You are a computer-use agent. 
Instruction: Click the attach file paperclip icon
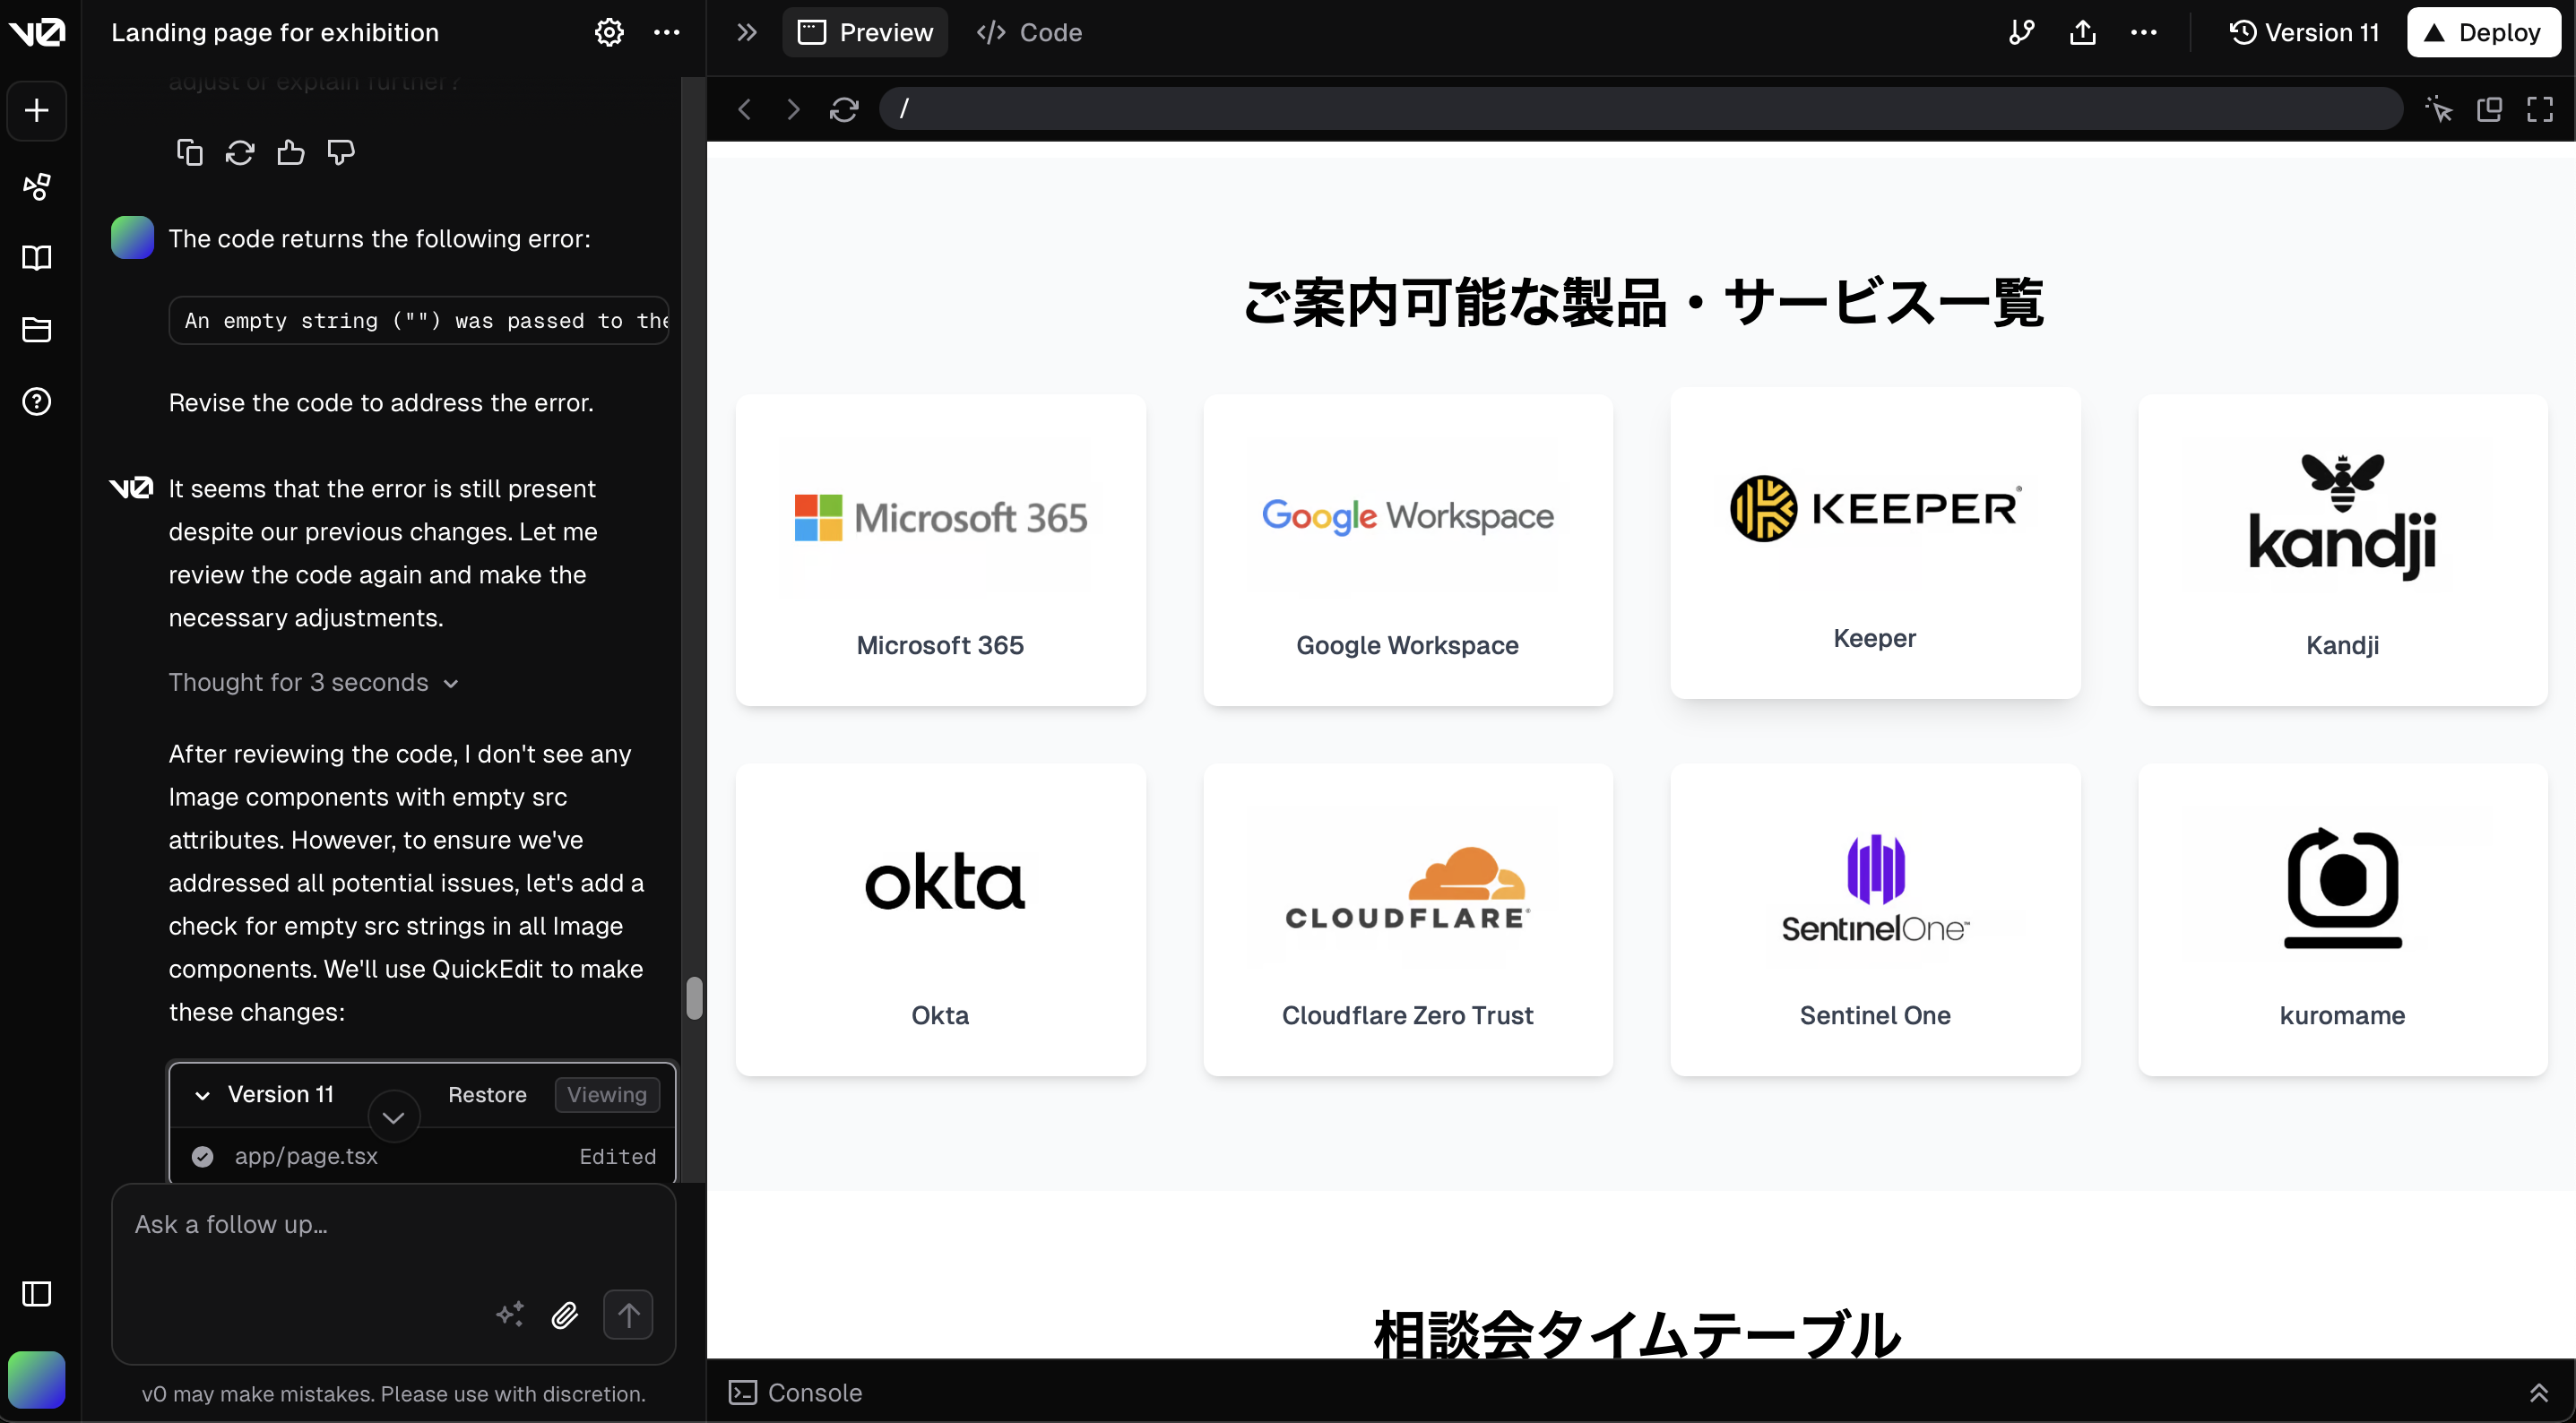point(565,1314)
